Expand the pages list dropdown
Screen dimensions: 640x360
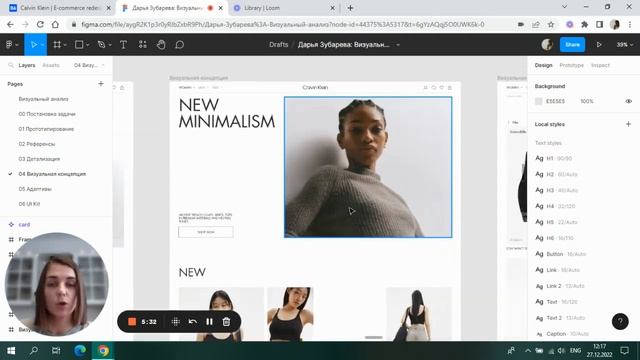pyautogui.click(x=89, y=65)
